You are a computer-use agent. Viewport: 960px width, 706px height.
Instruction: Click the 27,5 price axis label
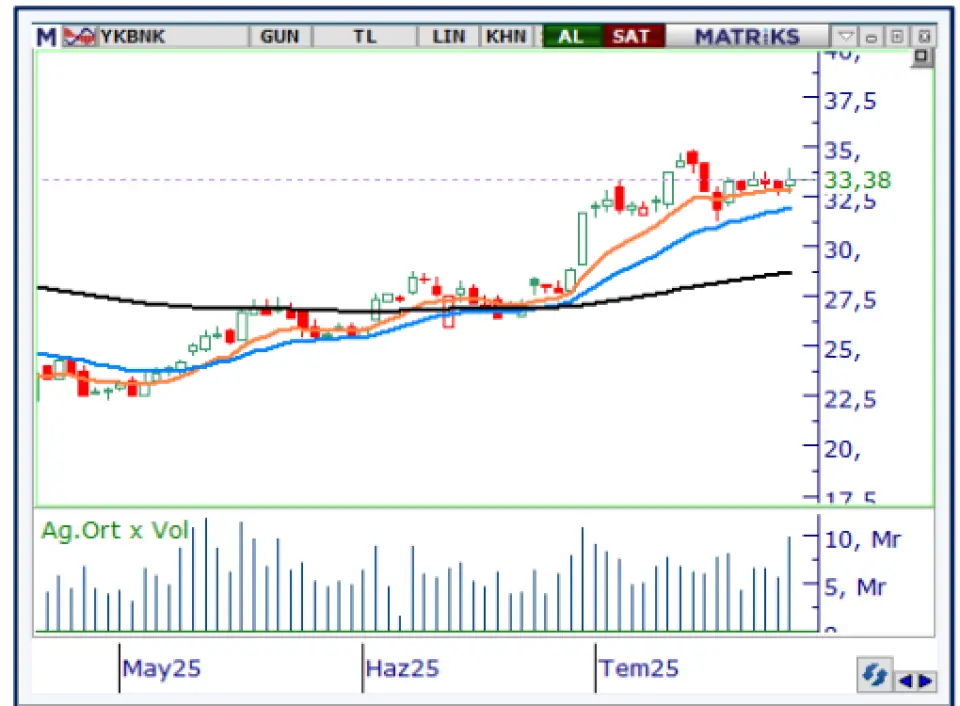coord(850,300)
